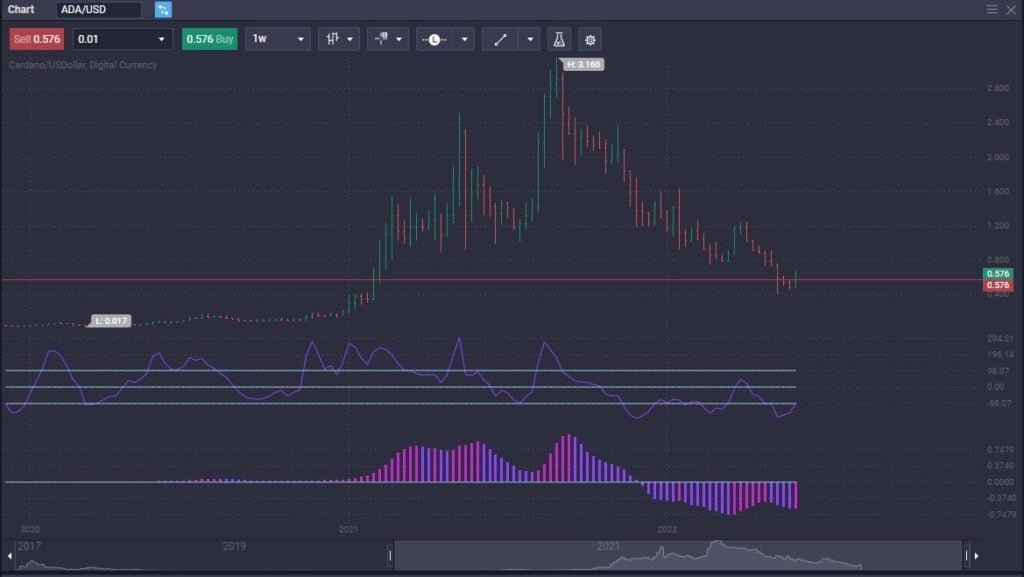Toggle the chart type dropdown arrow
Screen dimensions: 1024x577
click(350, 39)
